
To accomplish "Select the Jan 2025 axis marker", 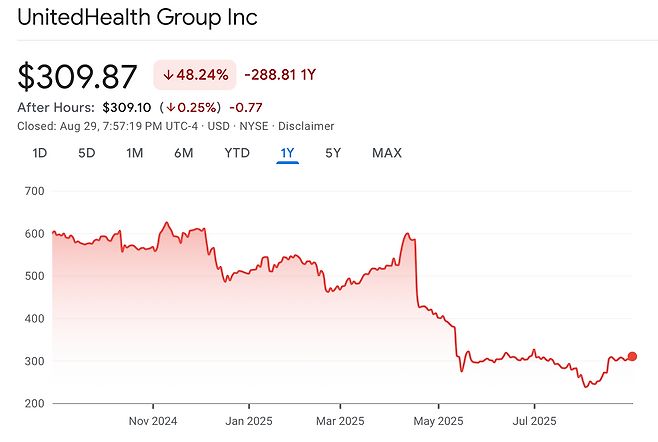I will pyautogui.click(x=249, y=421).
